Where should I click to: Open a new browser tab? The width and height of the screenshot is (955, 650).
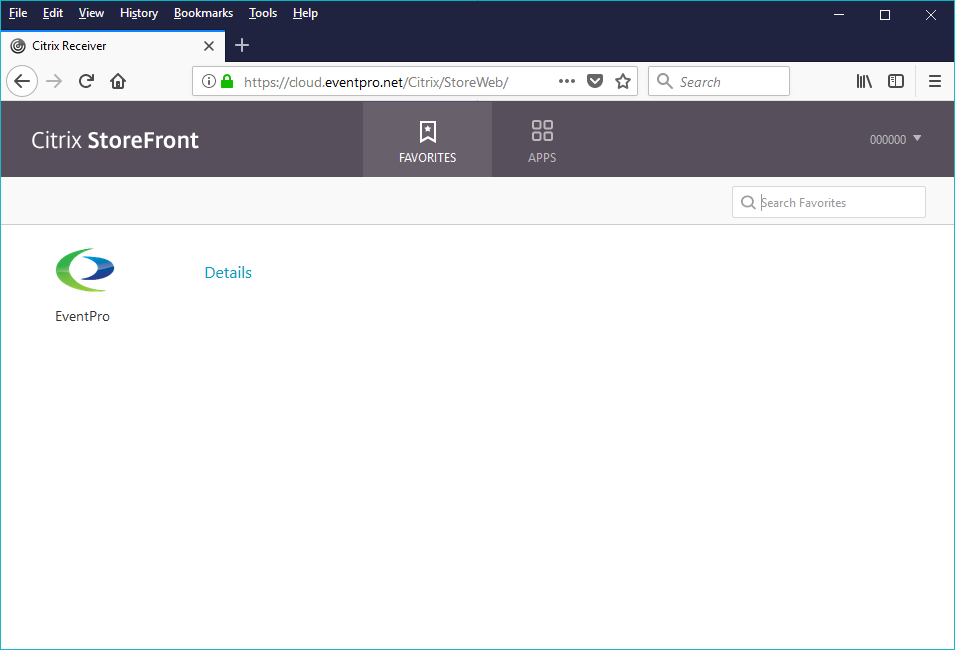(242, 45)
